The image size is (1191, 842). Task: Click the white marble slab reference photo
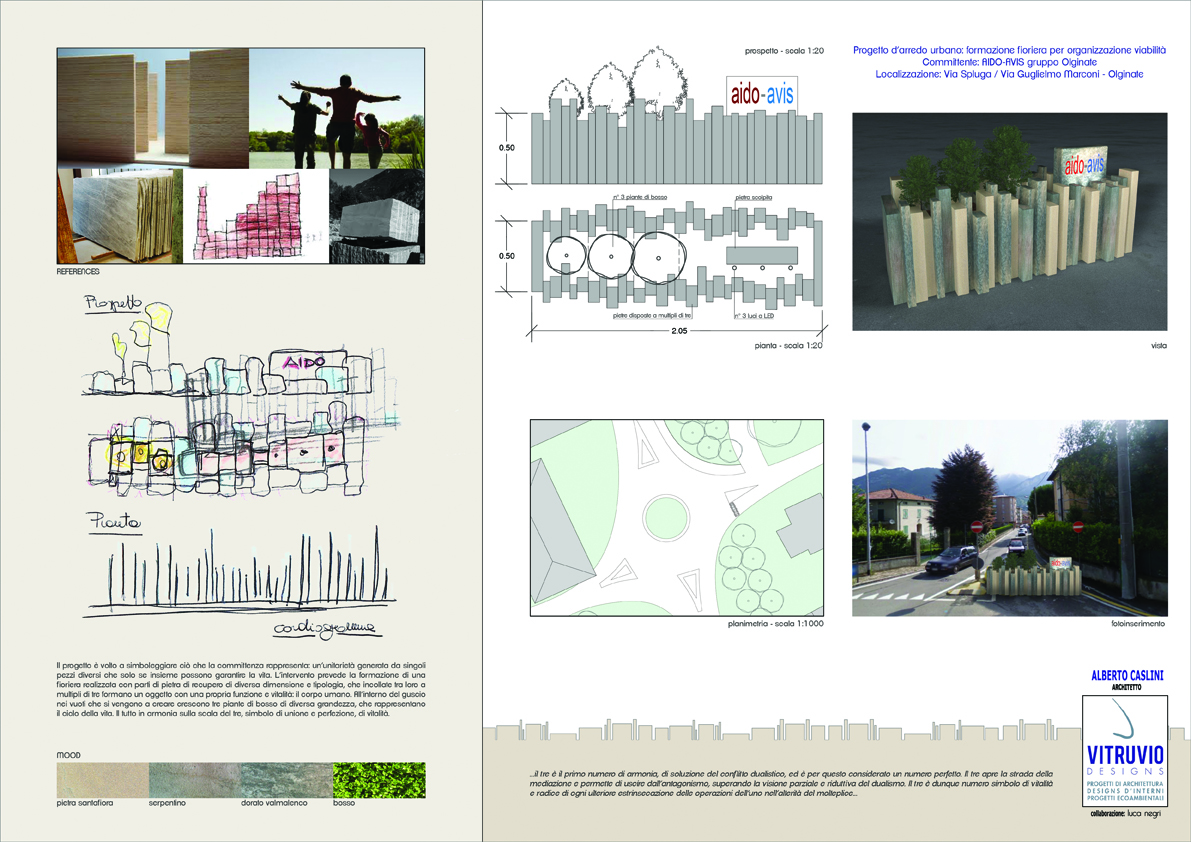pos(120,216)
